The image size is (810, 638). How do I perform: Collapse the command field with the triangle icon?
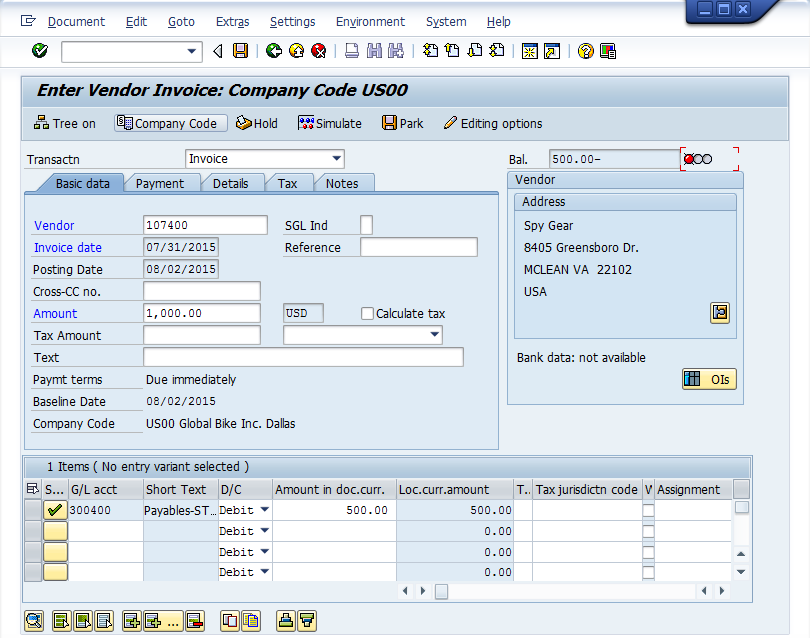tap(217, 51)
